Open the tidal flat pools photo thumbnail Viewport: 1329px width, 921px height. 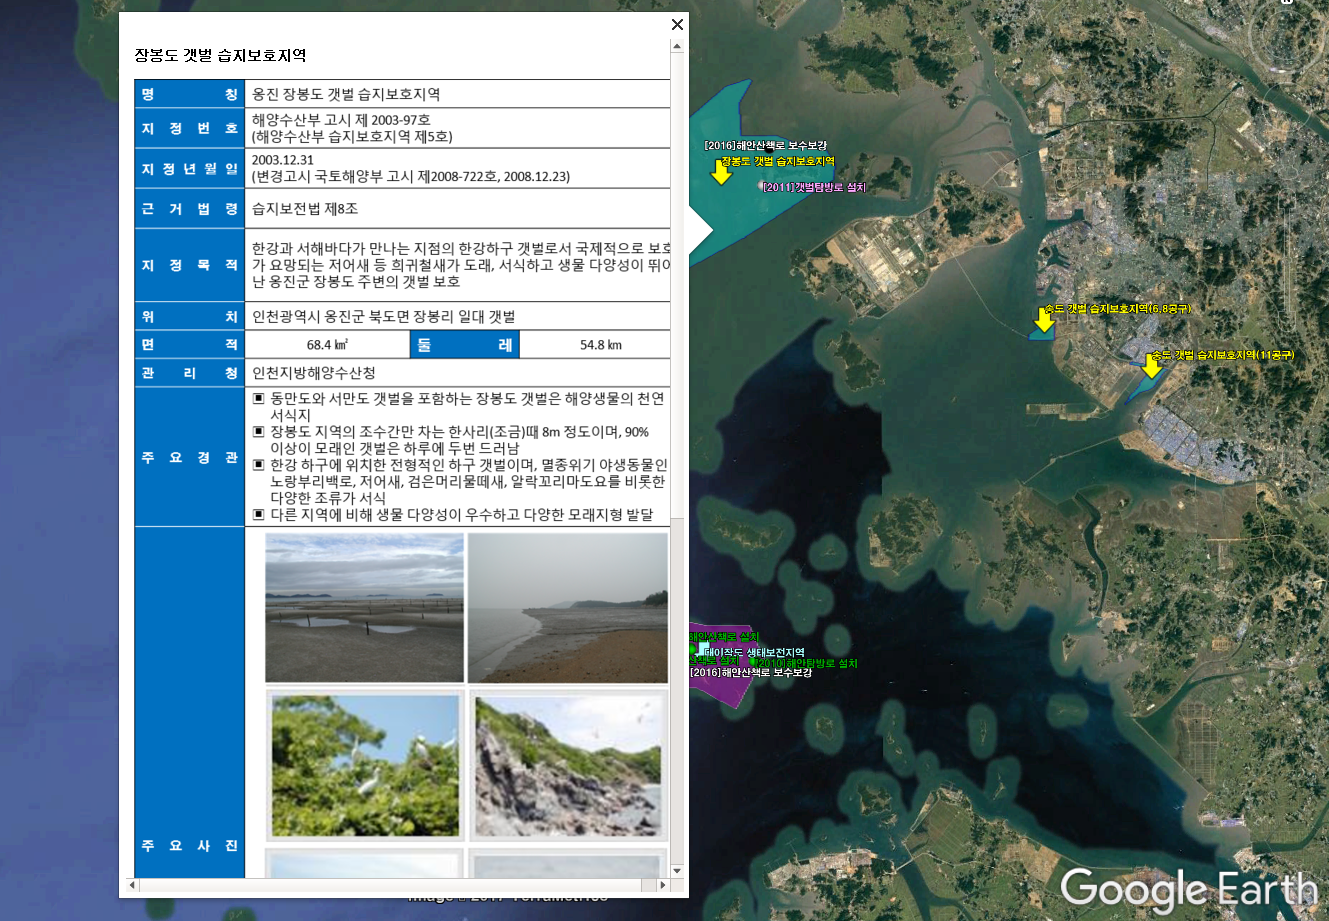coord(364,607)
